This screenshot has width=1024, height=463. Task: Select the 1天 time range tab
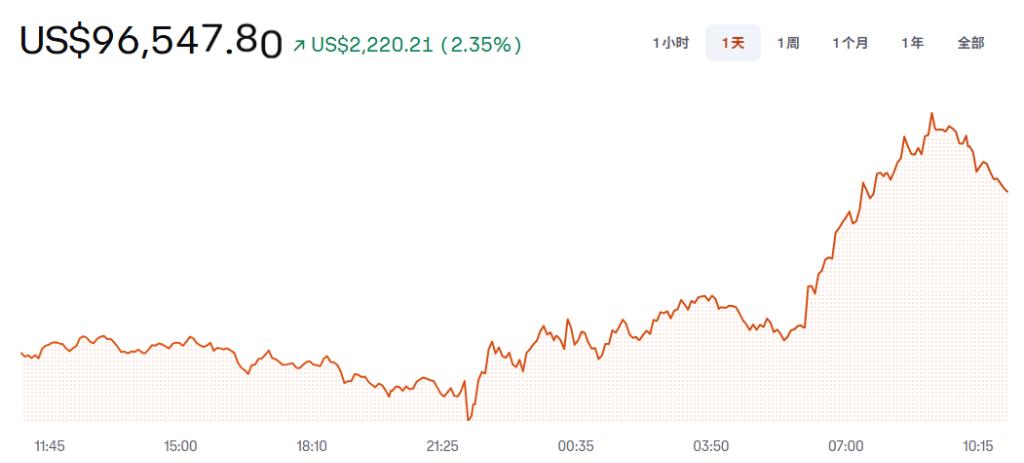point(733,43)
